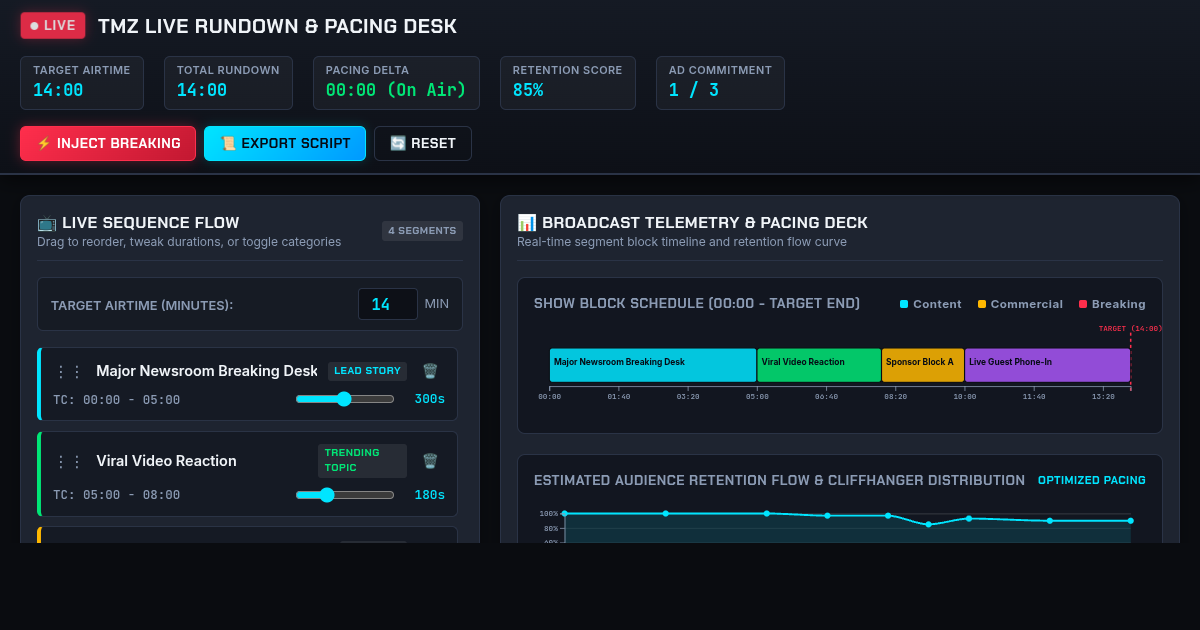
Task: Toggle the LEAD STORY category tag
Action: coord(367,371)
